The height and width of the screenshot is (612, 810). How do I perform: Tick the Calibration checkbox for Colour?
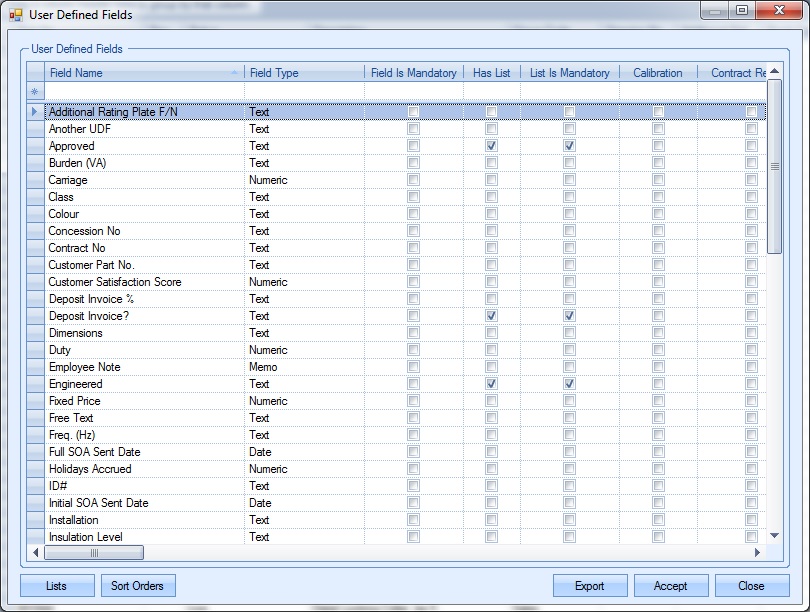click(658, 214)
